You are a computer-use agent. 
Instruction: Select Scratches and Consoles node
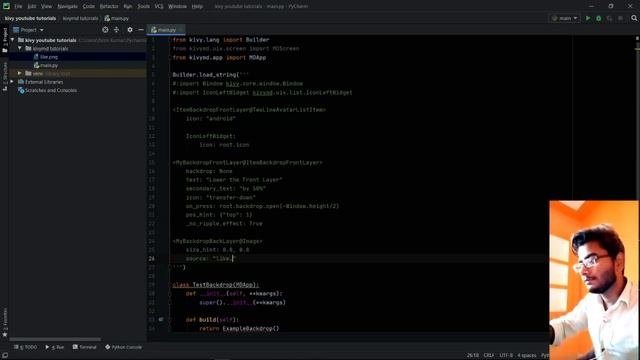47,90
